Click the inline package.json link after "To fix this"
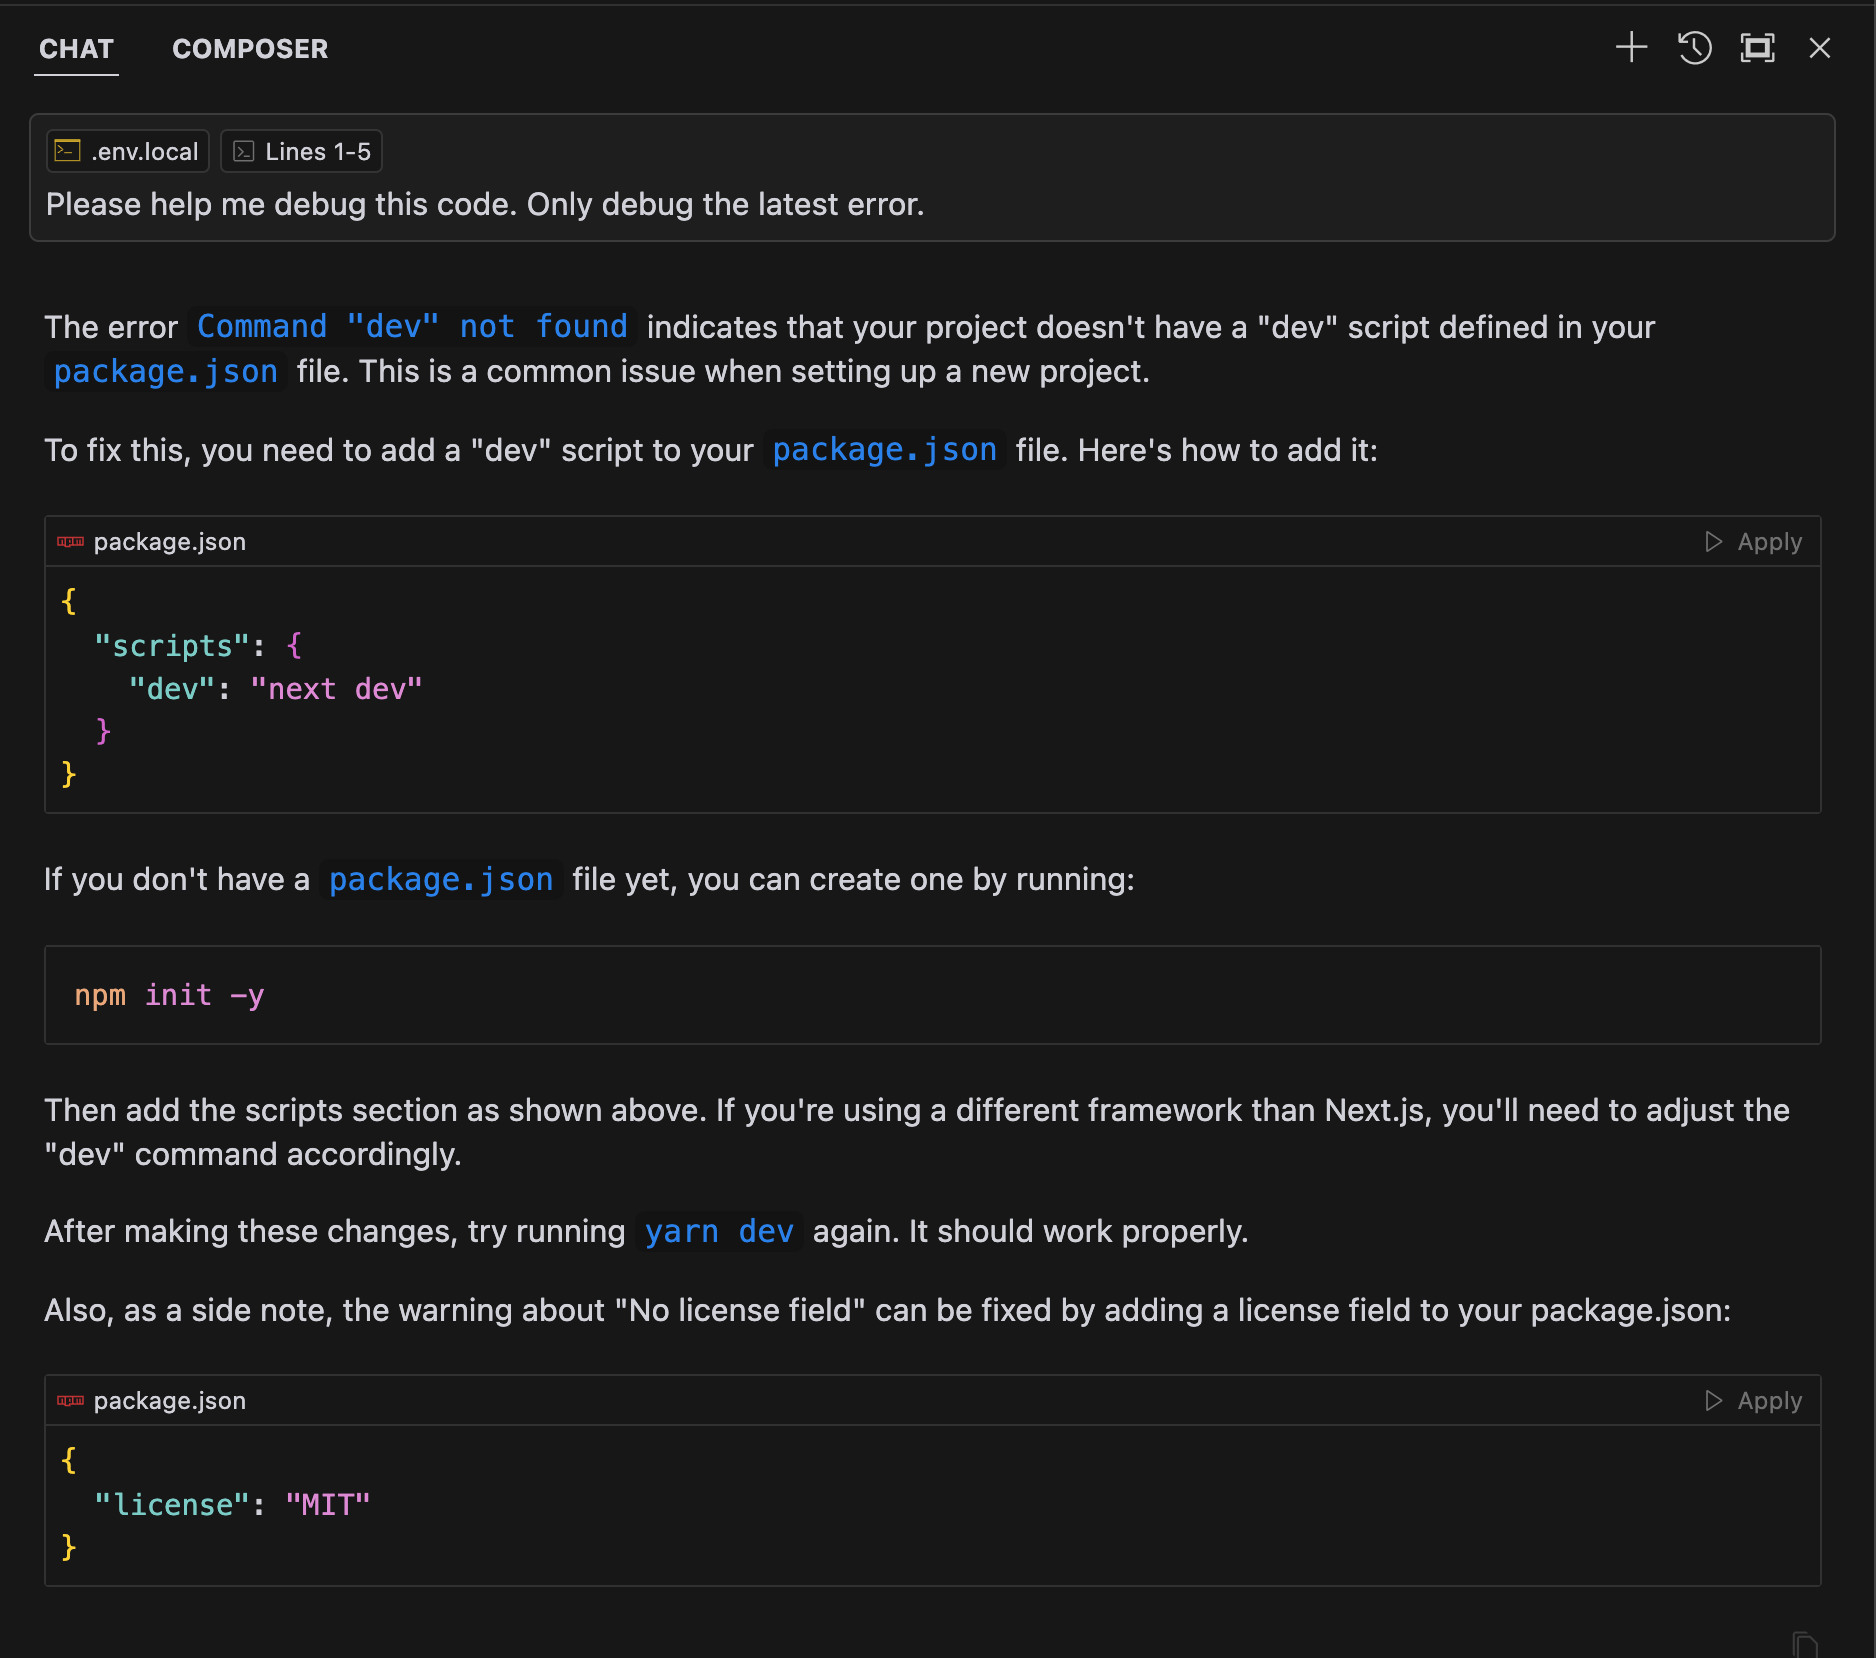The height and width of the screenshot is (1658, 1876). (885, 451)
